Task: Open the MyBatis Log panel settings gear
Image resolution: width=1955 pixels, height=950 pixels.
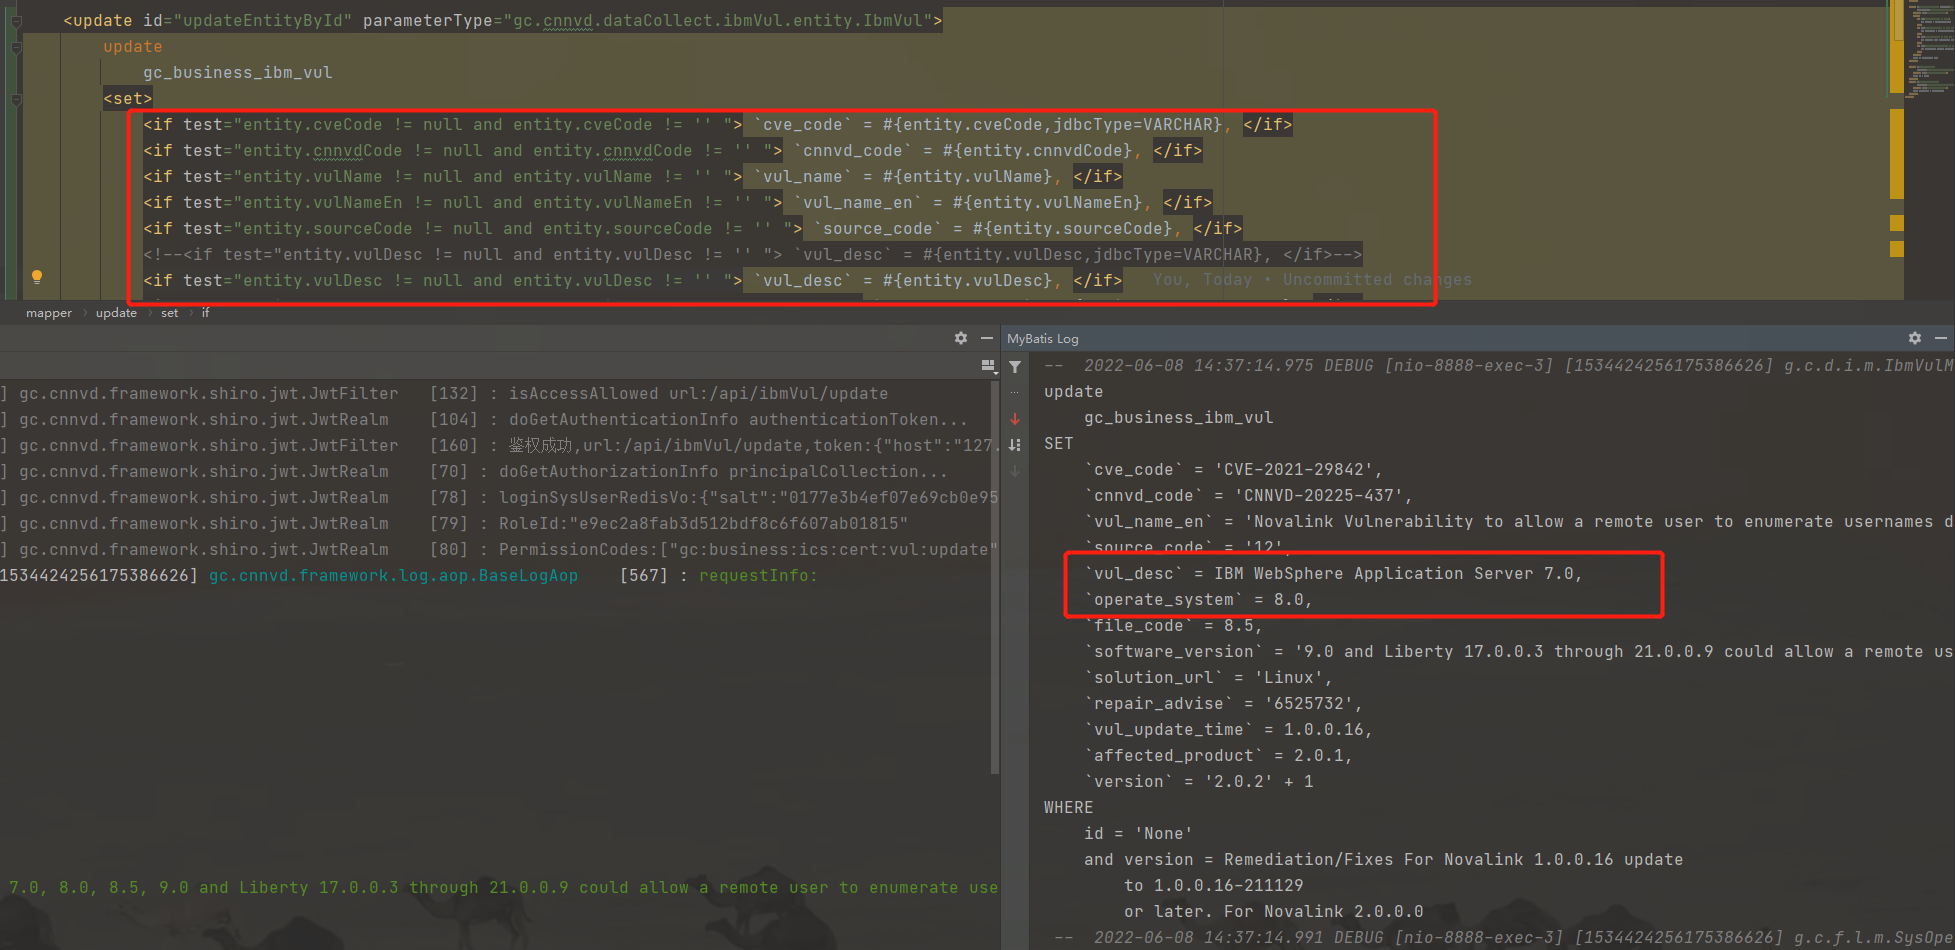Action: tap(1914, 339)
